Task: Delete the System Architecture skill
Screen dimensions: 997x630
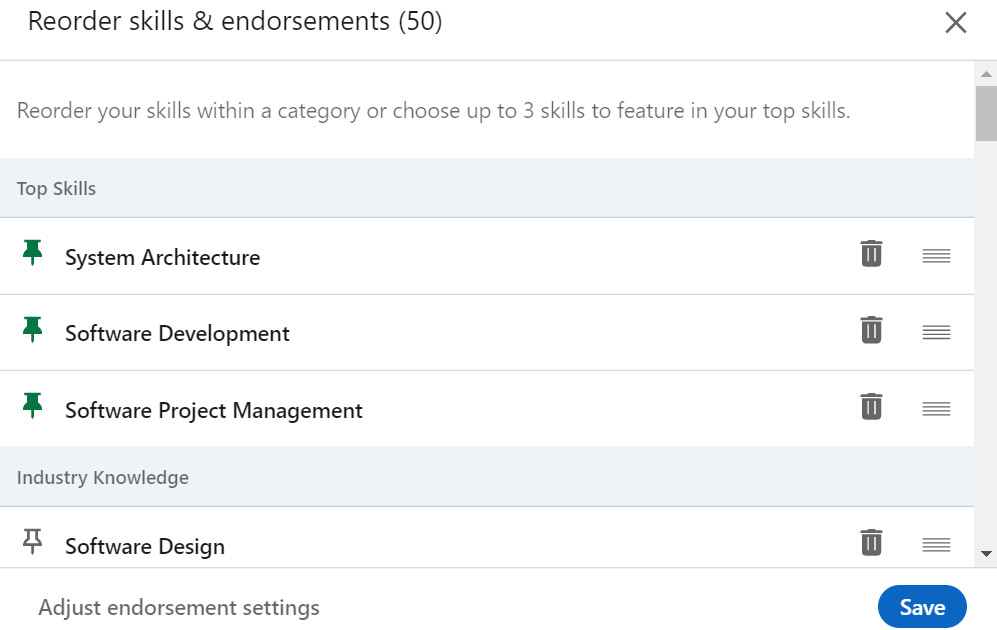Action: click(x=871, y=254)
